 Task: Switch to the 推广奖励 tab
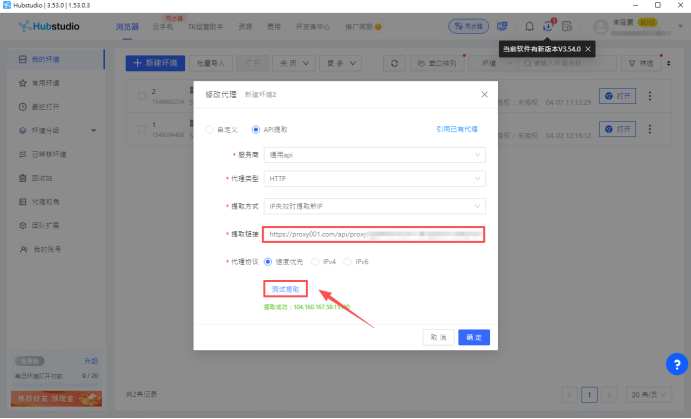click(x=363, y=27)
